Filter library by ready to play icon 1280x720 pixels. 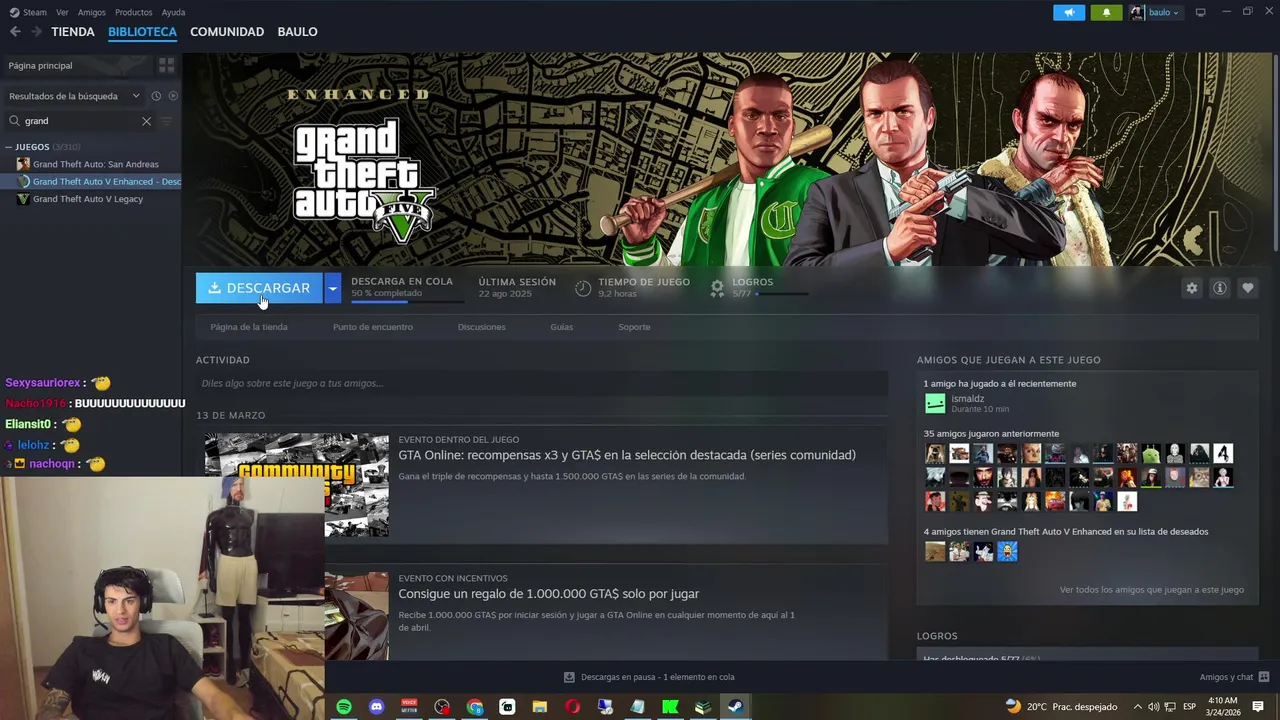173,96
